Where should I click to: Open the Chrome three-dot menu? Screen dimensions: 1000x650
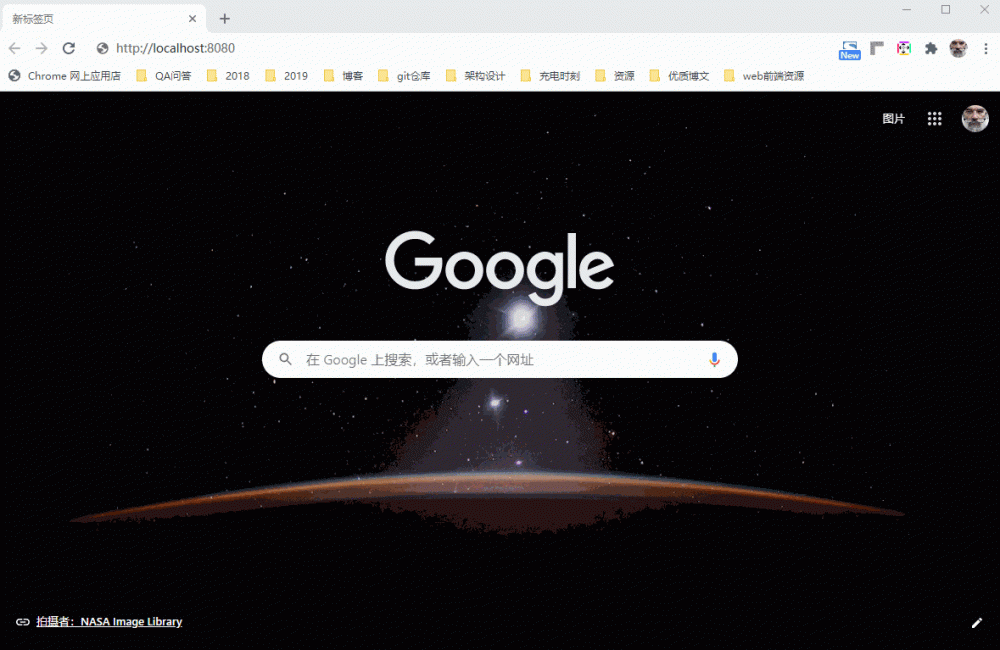[987, 47]
